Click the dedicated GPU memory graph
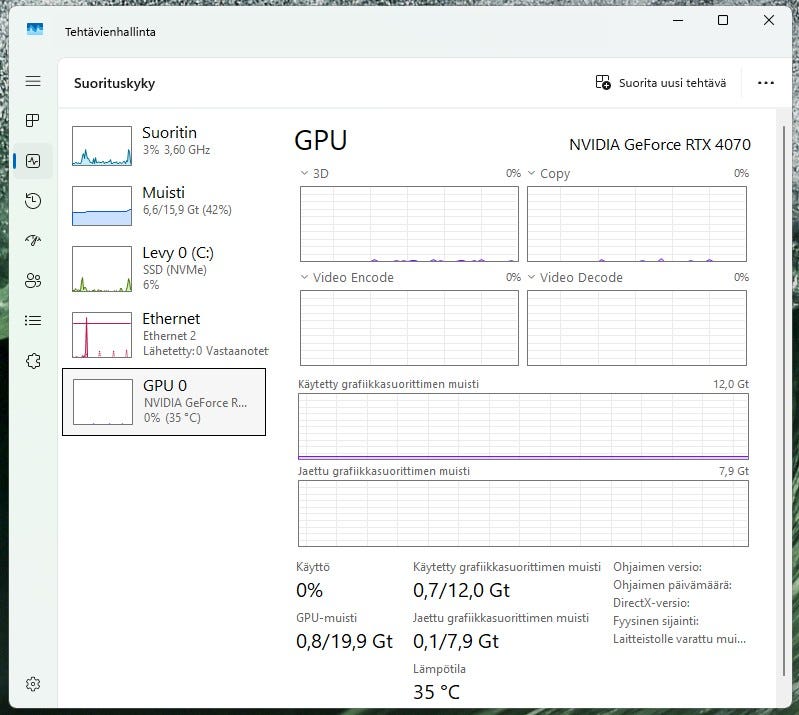This screenshot has width=799, height=715. click(x=523, y=427)
